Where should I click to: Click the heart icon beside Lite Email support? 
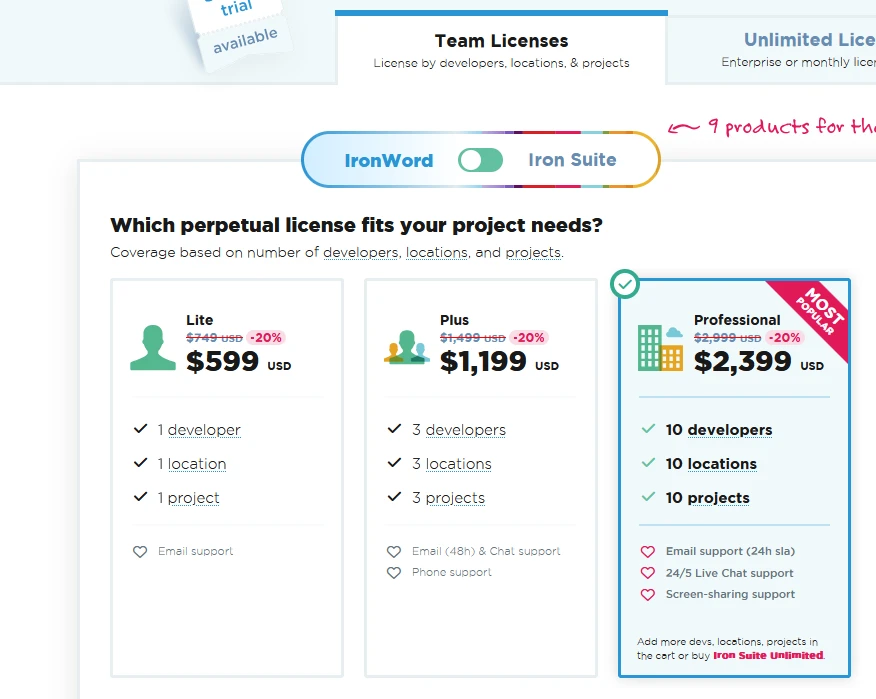(140, 552)
